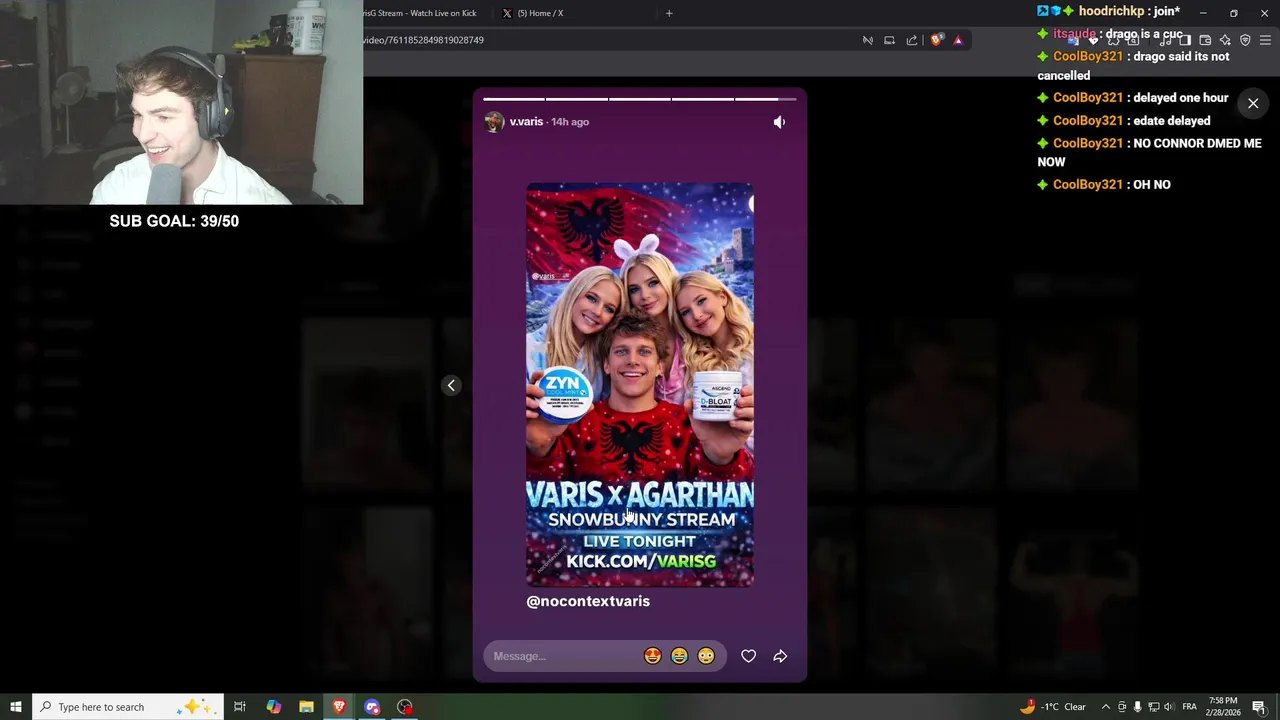
Task: Click the SUB GOAL: 39/50 text
Action: click(174, 221)
